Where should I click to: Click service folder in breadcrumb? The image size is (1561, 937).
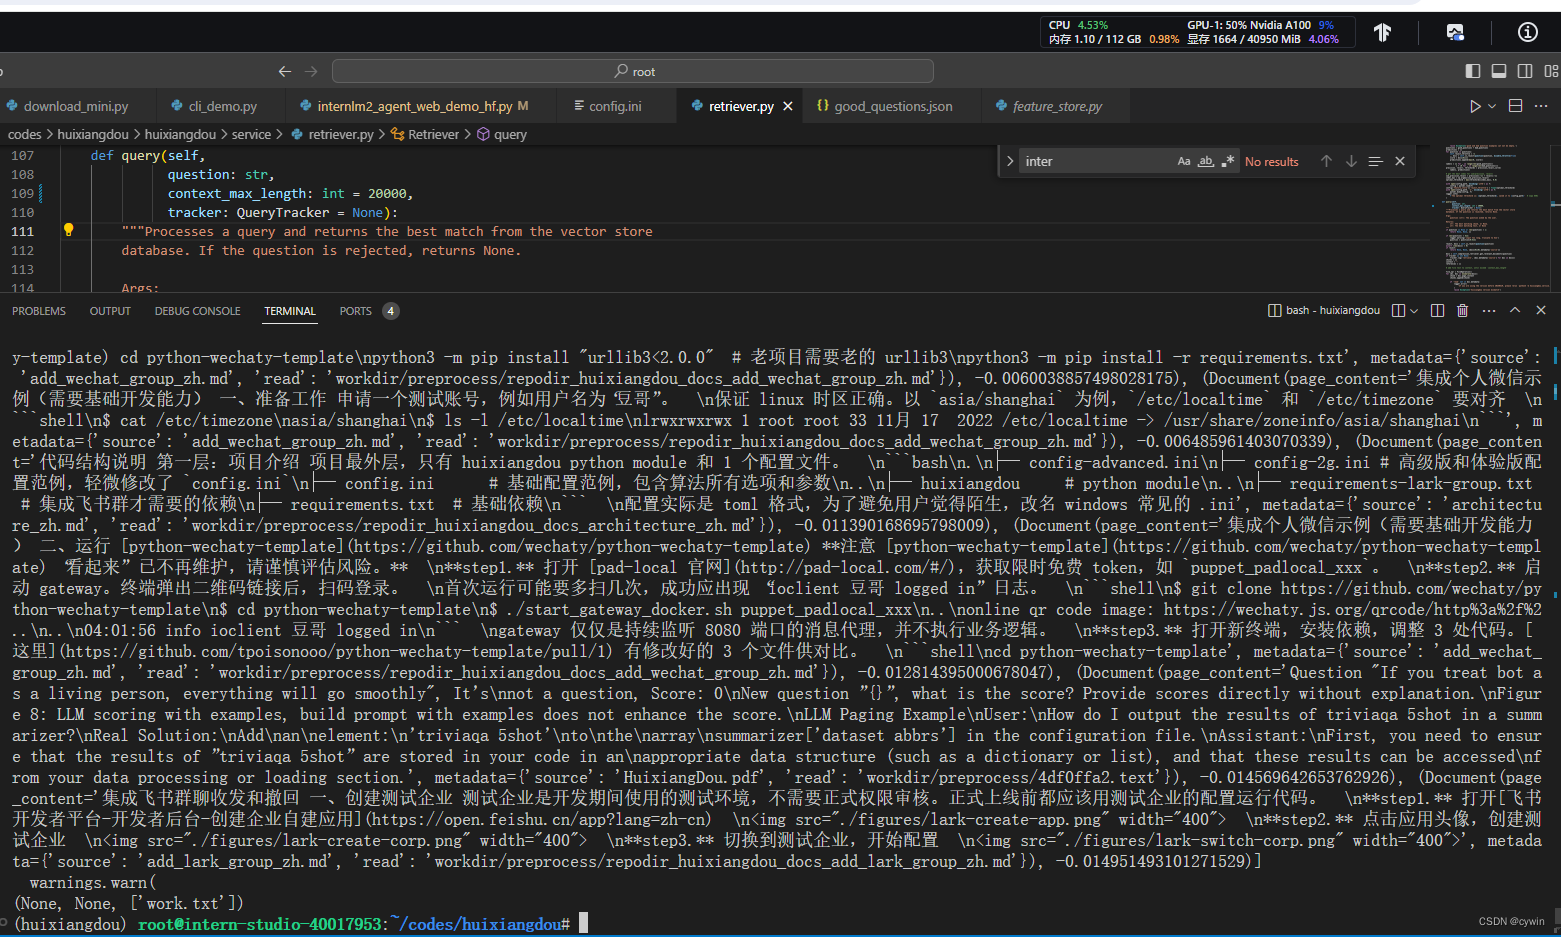(251, 134)
